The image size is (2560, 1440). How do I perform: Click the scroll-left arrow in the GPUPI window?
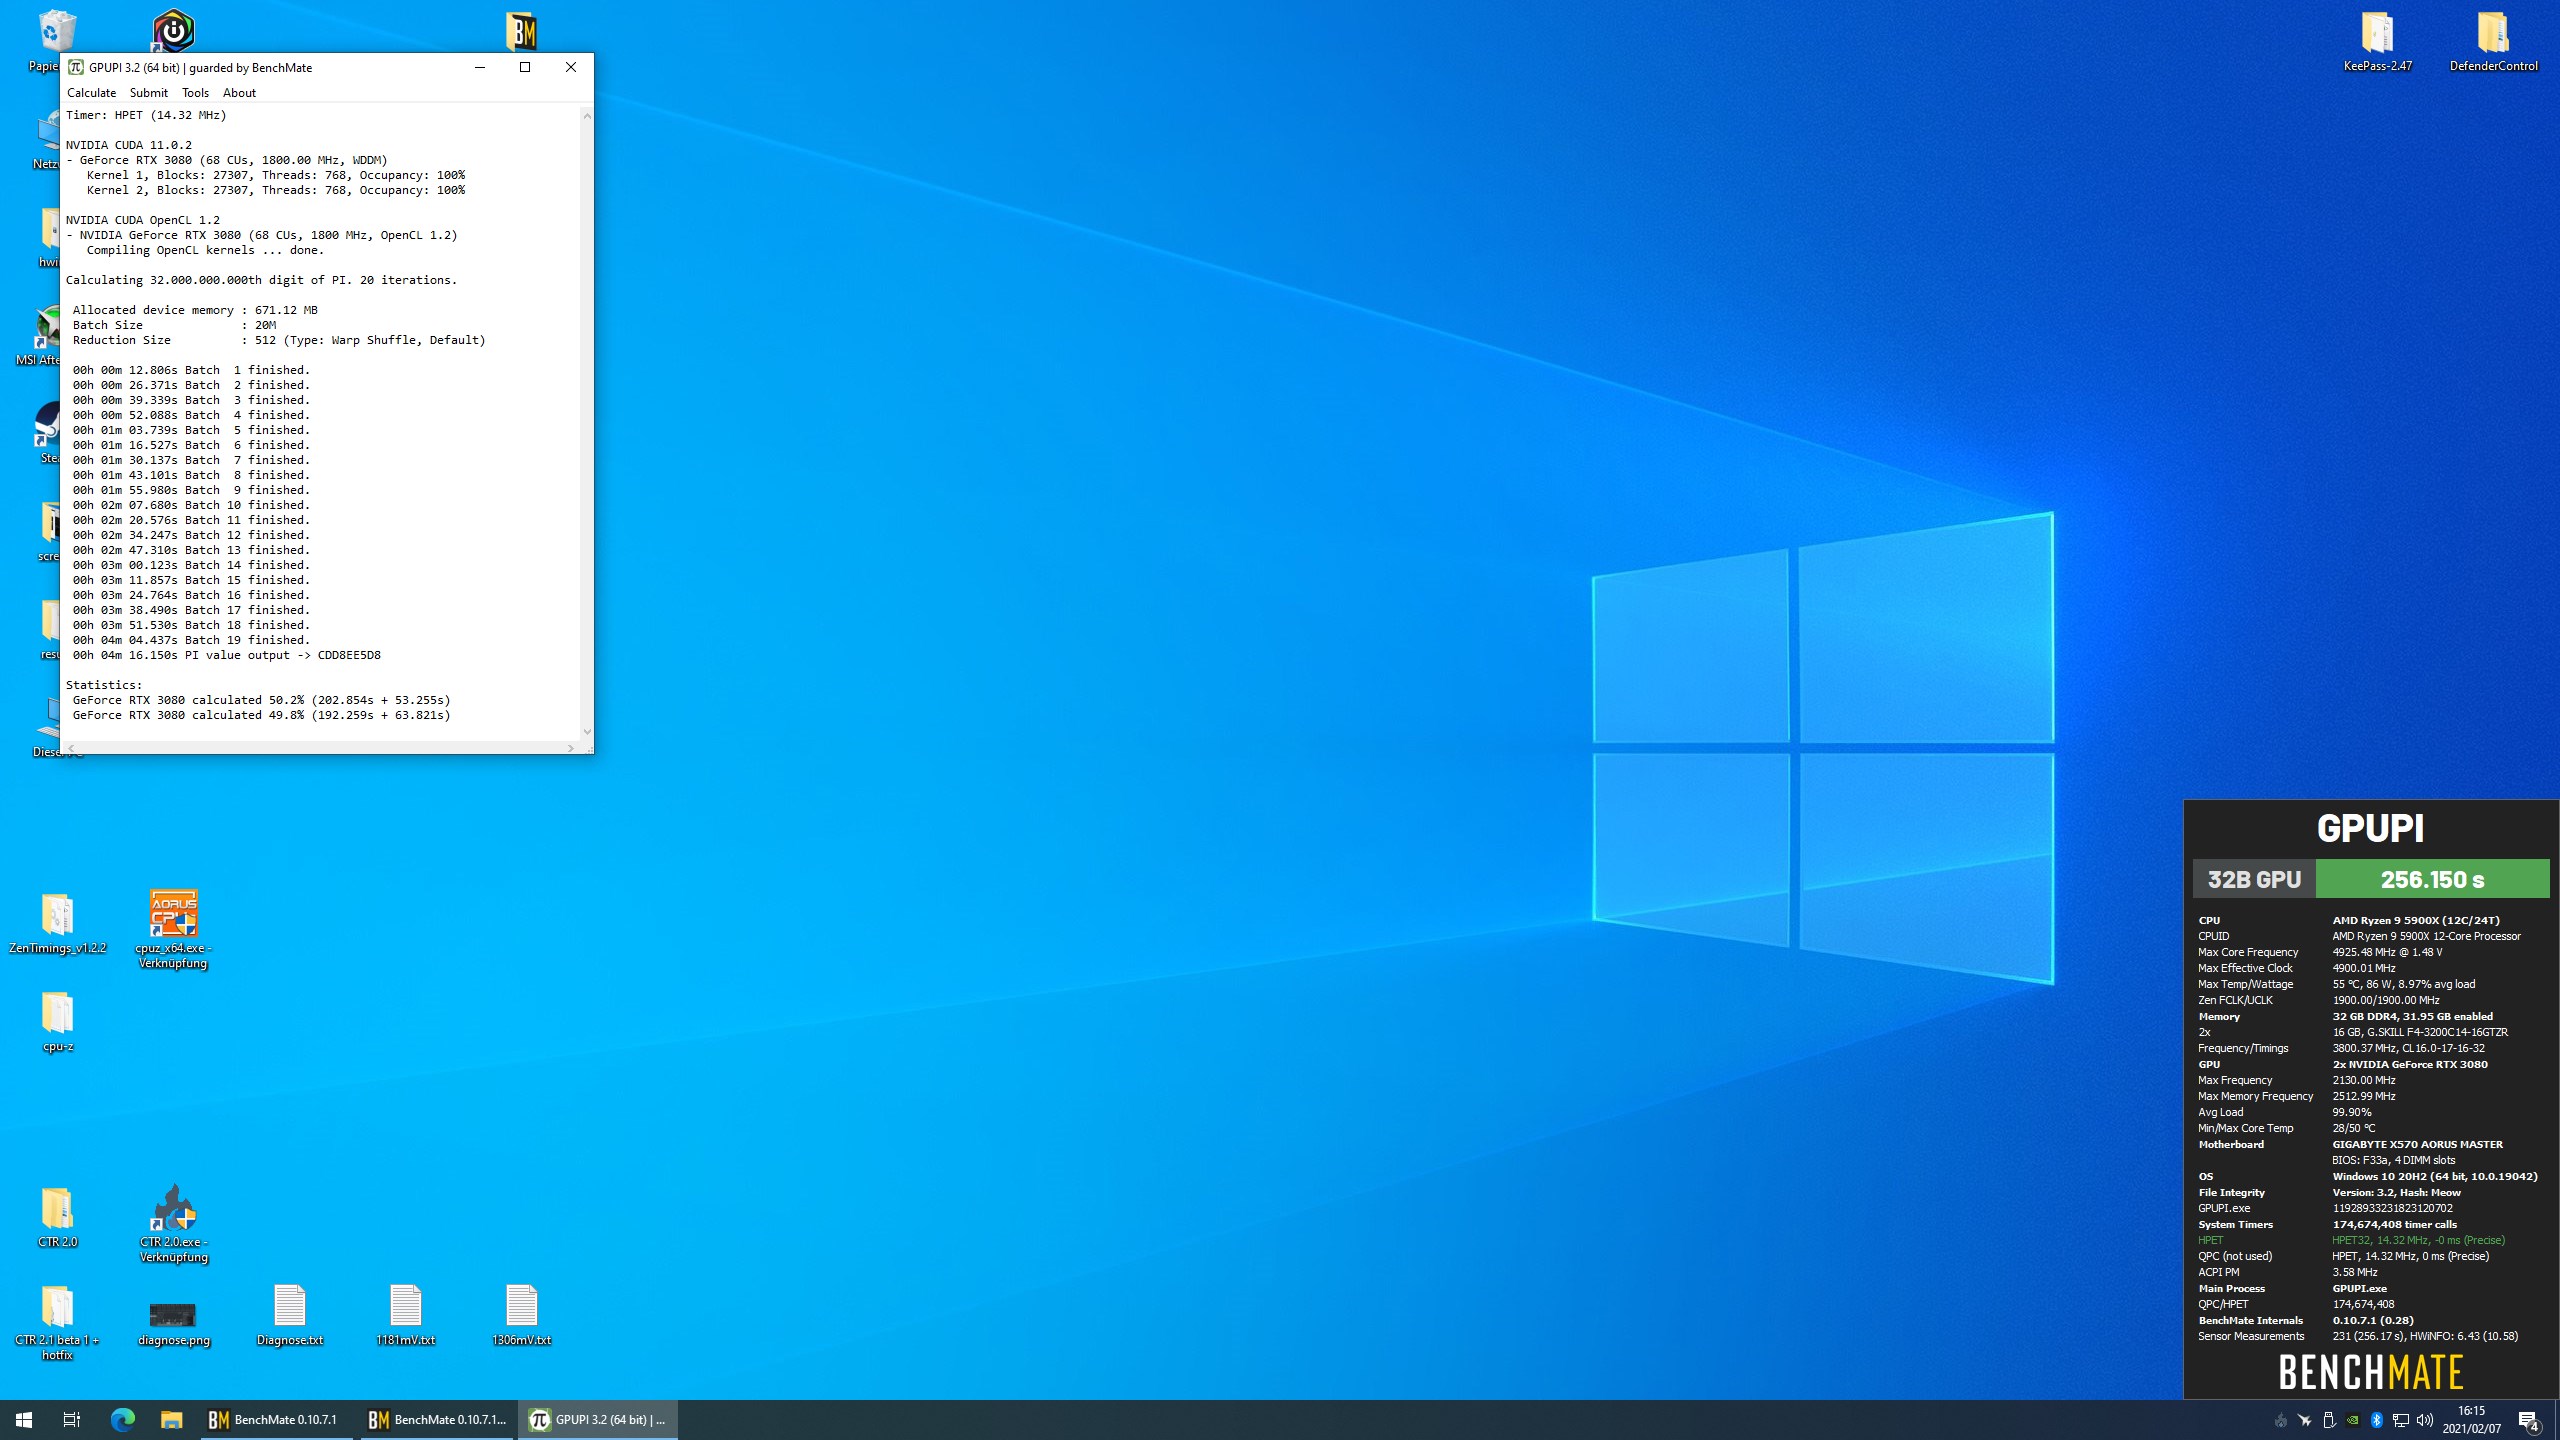pyautogui.click(x=70, y=748)
